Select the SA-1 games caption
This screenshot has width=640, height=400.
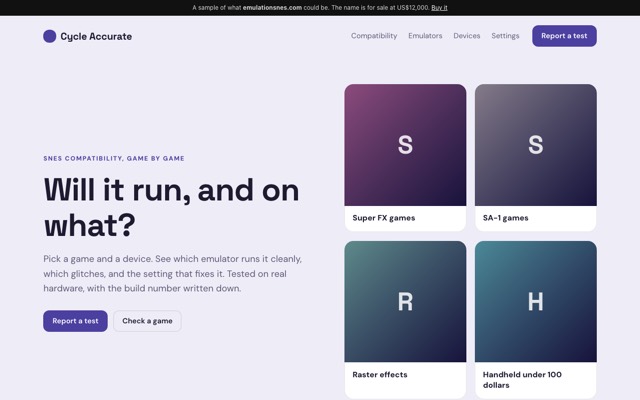[505, 218]
